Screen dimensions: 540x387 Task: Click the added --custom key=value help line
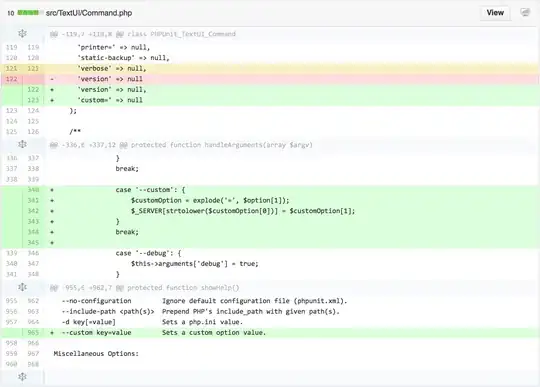point(270,333)
